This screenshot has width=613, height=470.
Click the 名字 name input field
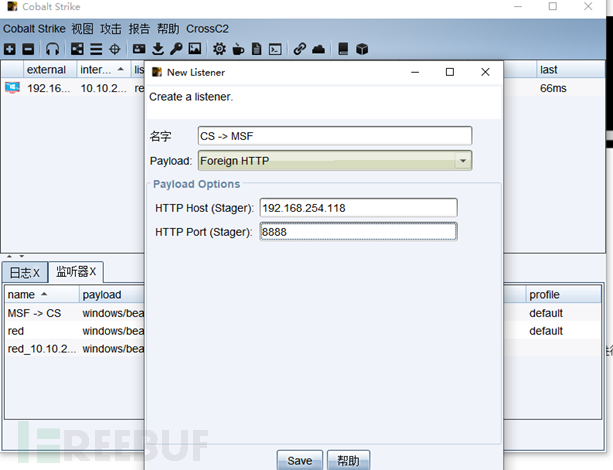click(335, 136)
